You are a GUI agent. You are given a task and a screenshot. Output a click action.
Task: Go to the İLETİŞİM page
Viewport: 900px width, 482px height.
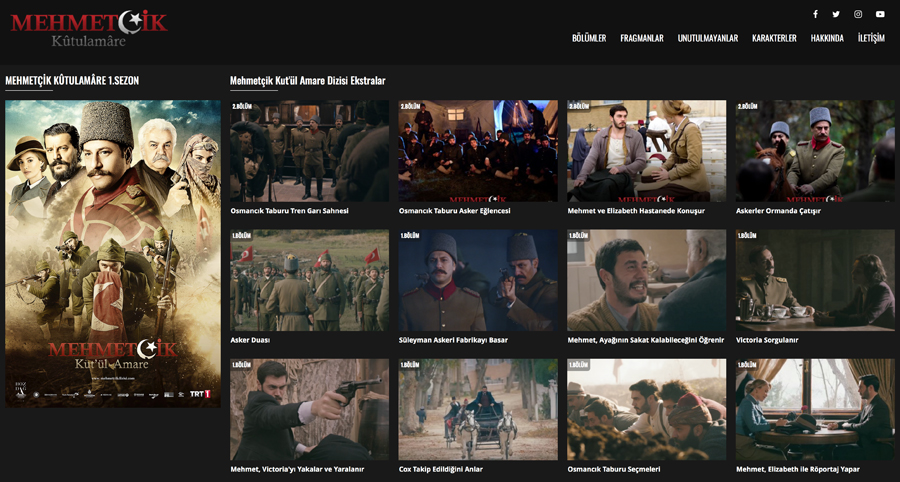coord(871,38)
